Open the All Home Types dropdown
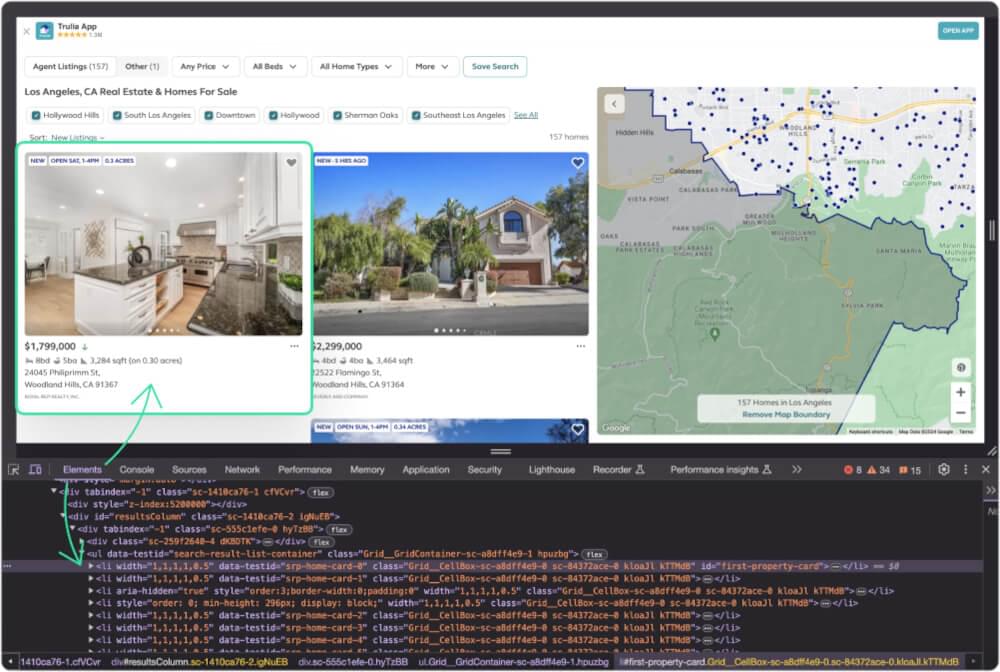Screen dimensions: 1000x672 pyautogui.click(x=356, y=66)
